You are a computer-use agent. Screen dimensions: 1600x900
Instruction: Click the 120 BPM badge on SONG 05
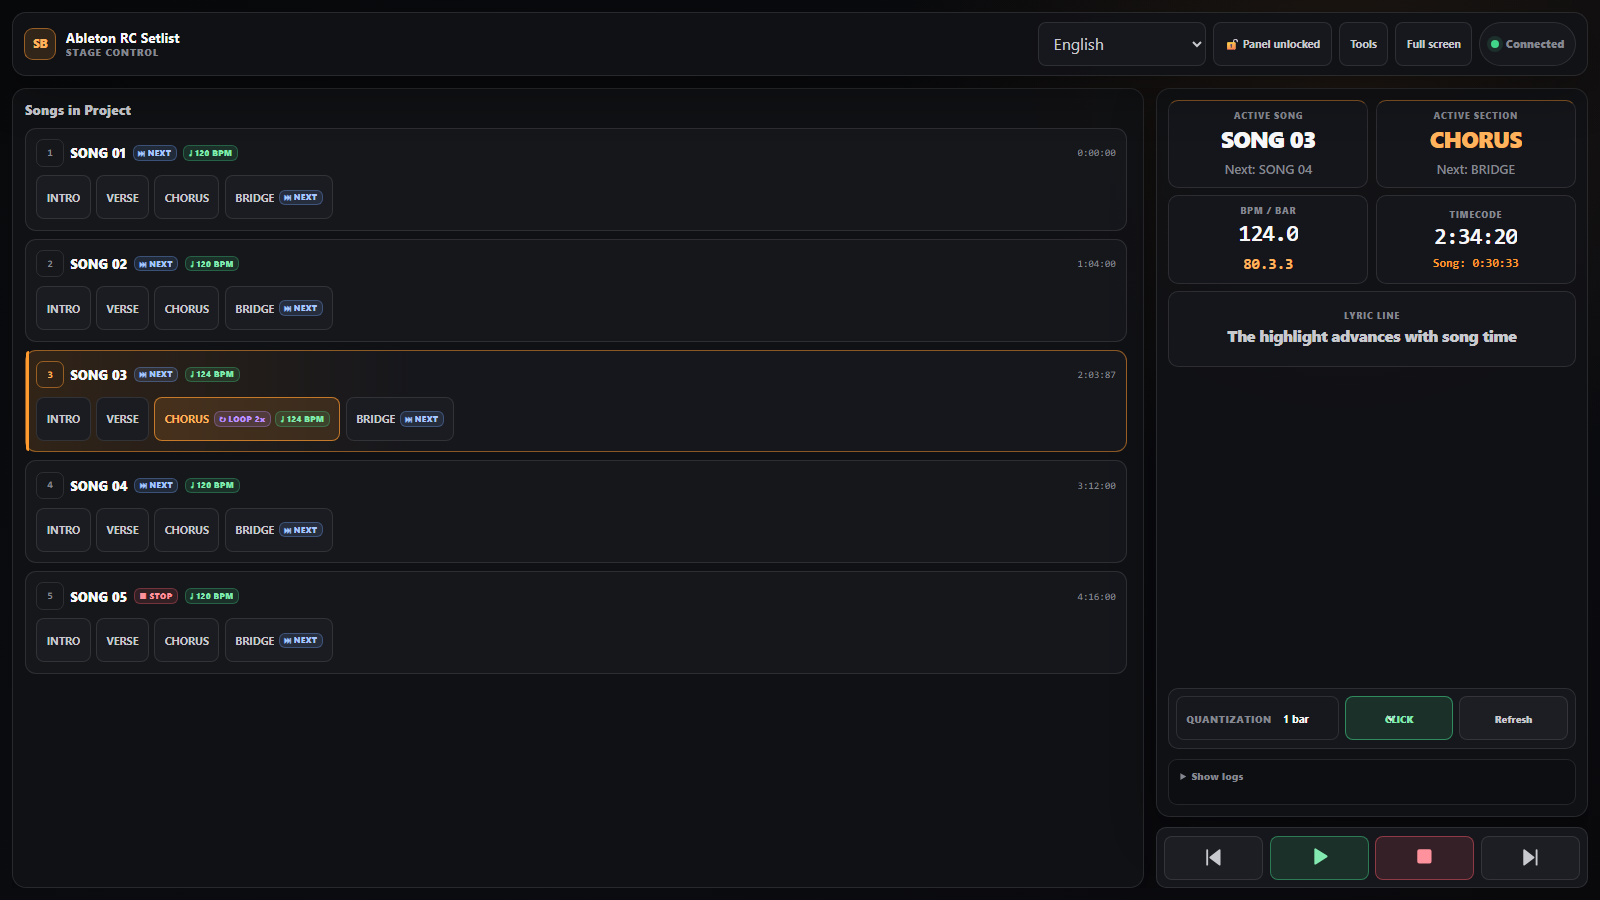[x=212, y=596]
